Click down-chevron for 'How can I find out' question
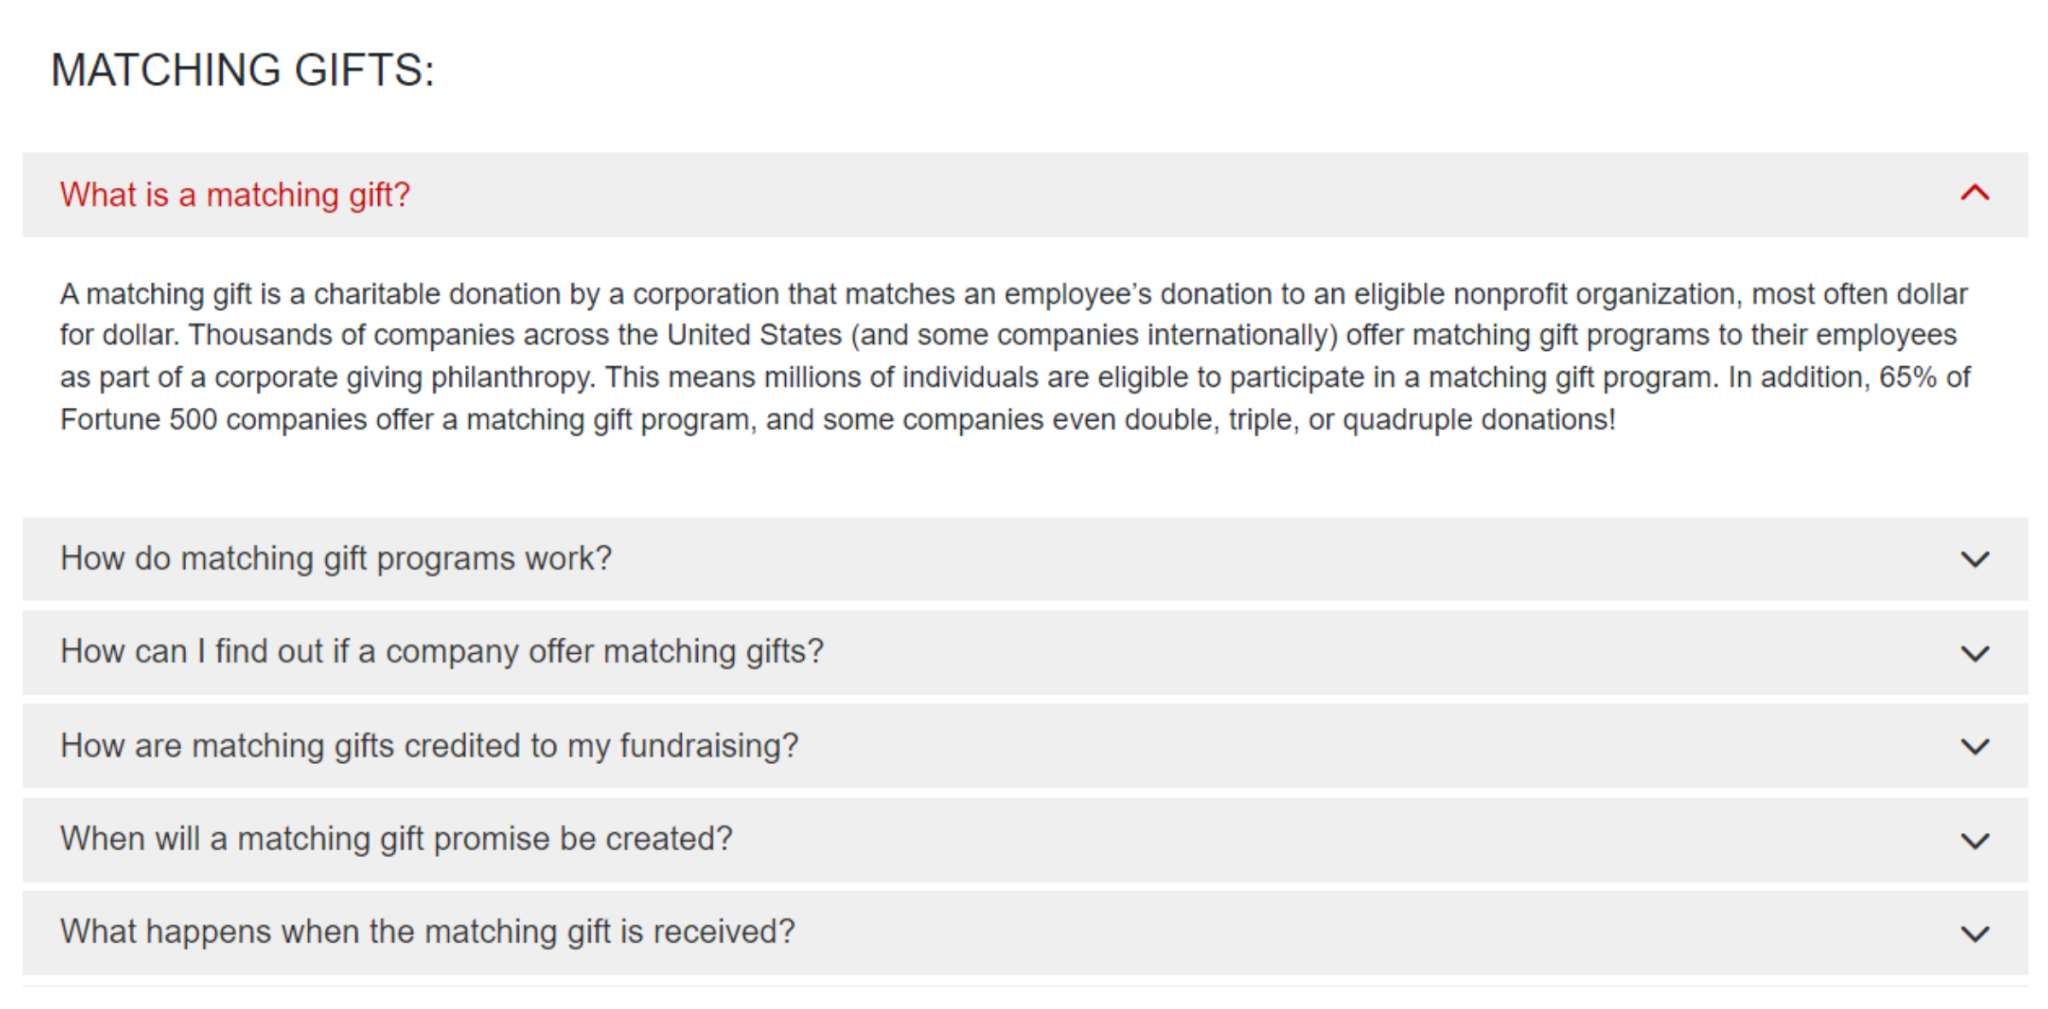The height and width of the screenshot is (1009, 2048). [1974, 653]
